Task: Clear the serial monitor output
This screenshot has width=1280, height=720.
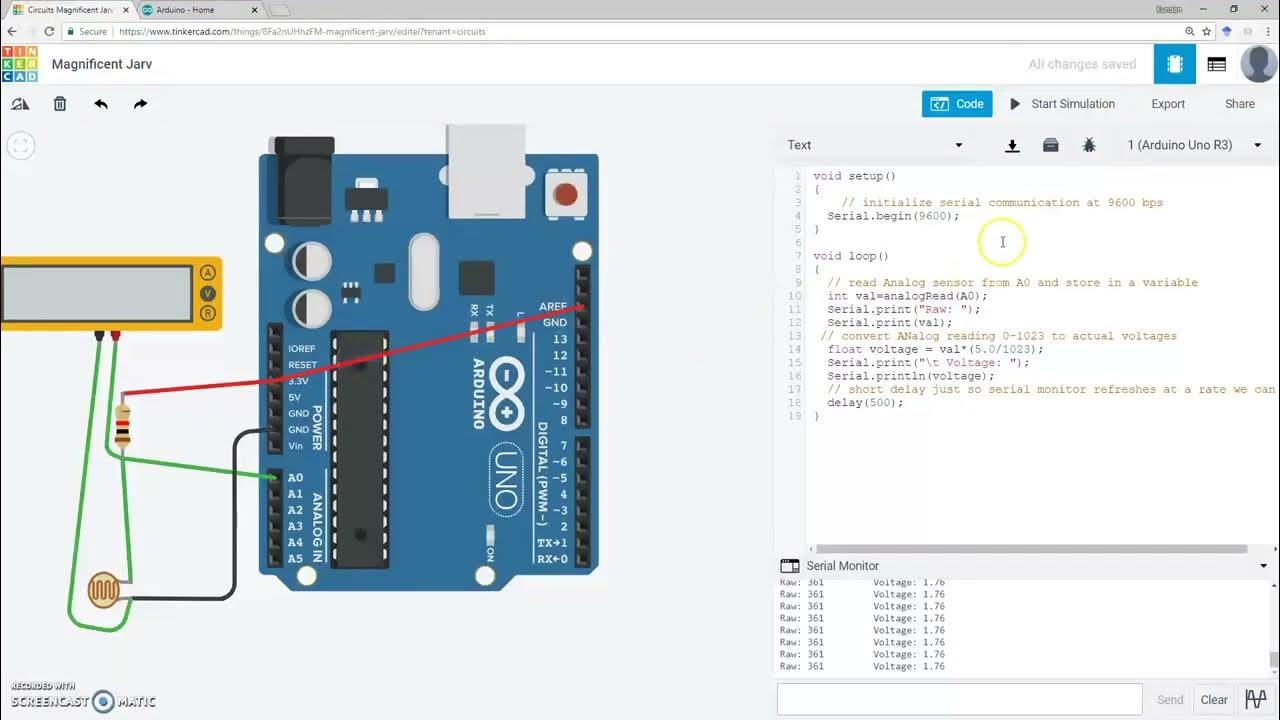Action: point(1214,700)
